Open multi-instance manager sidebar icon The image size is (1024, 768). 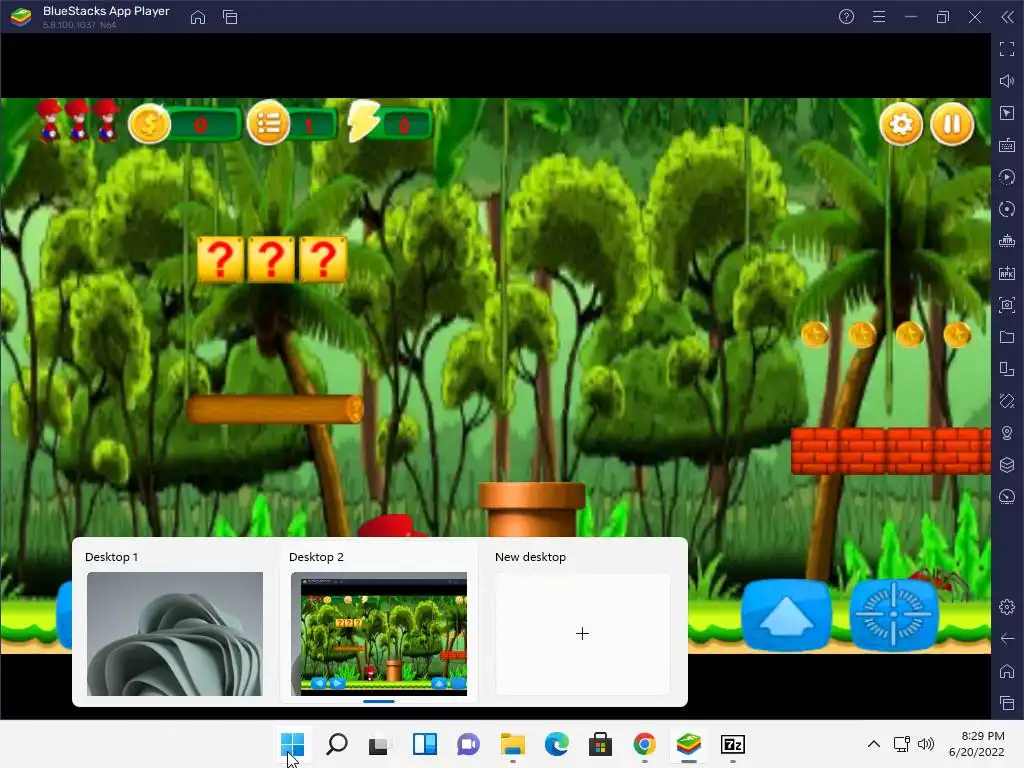tap(1007, 369)
